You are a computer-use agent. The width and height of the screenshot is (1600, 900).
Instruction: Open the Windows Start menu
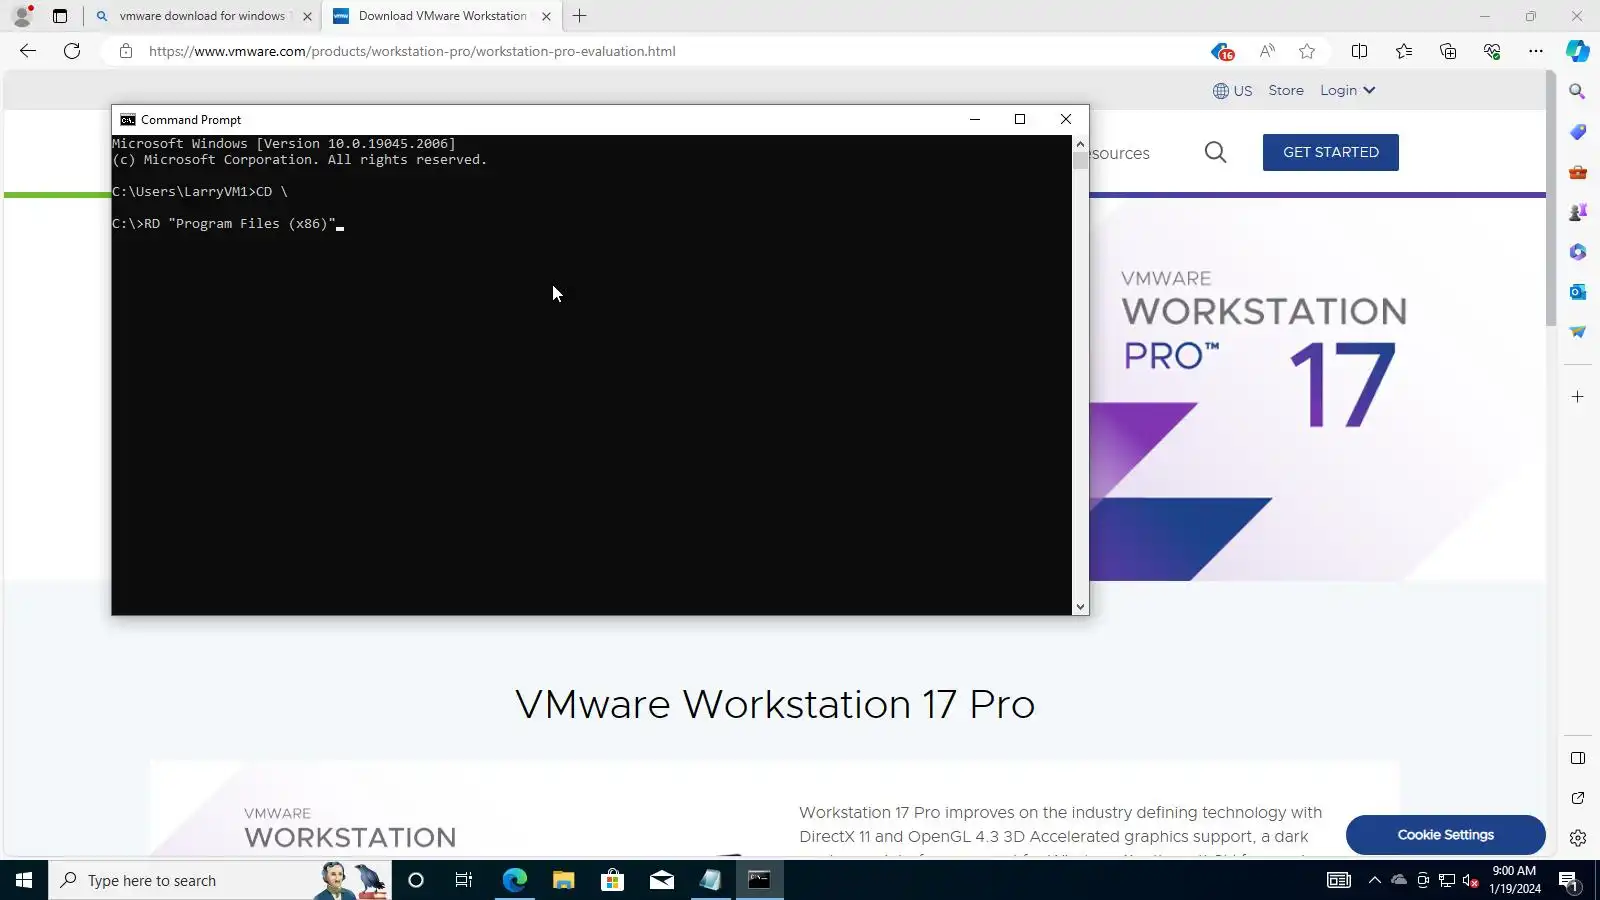click(24, 880)
